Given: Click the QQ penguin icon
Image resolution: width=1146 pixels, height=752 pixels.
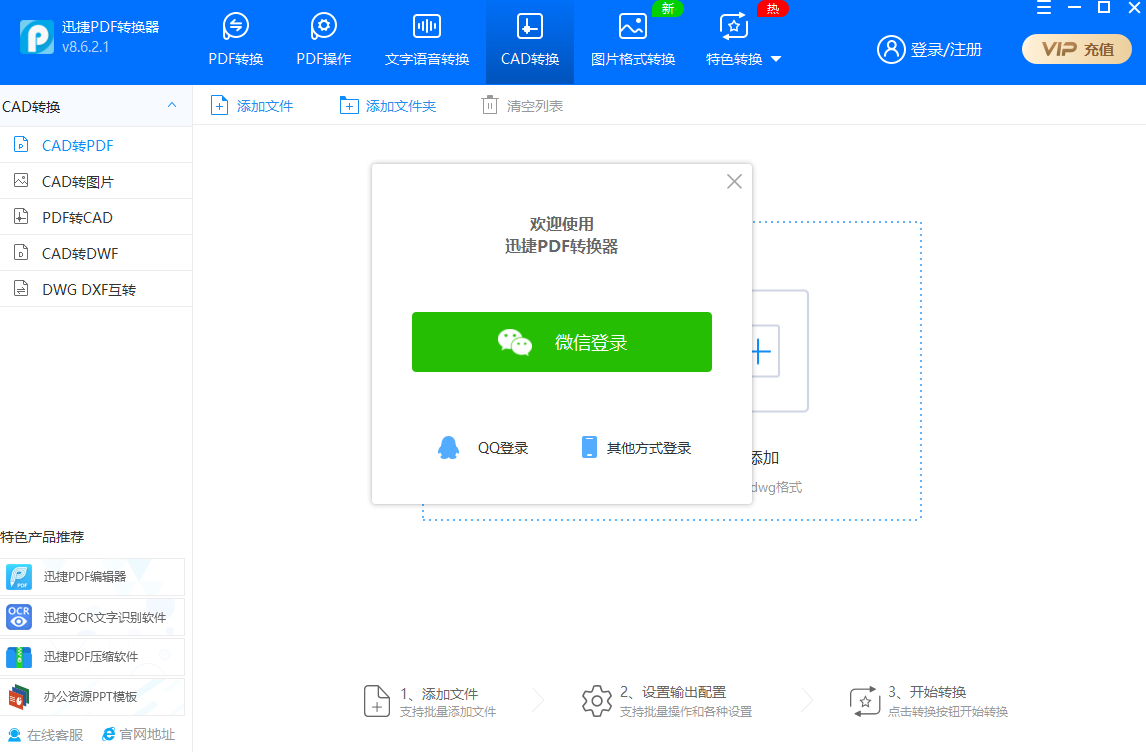Looking at the screenshot, I should click(448, 448).
